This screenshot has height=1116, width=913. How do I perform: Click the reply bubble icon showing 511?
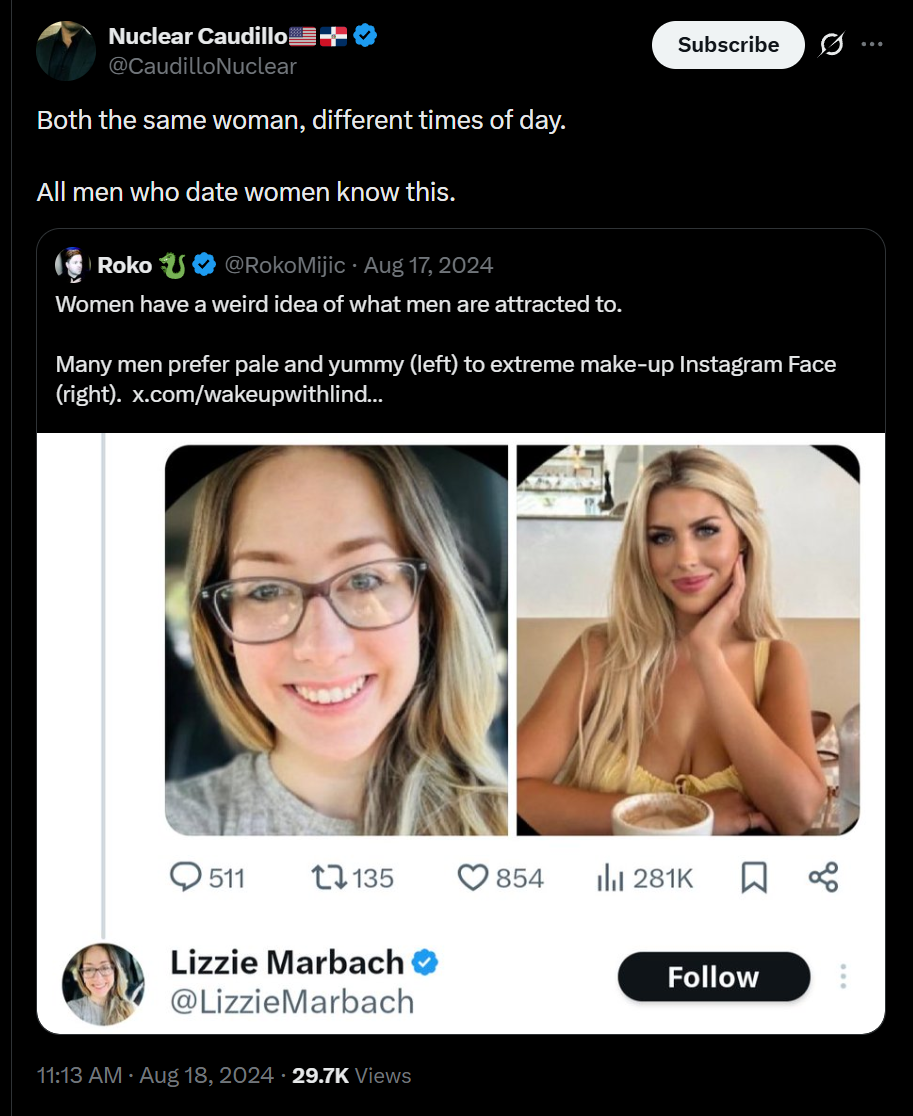(186, 878)
